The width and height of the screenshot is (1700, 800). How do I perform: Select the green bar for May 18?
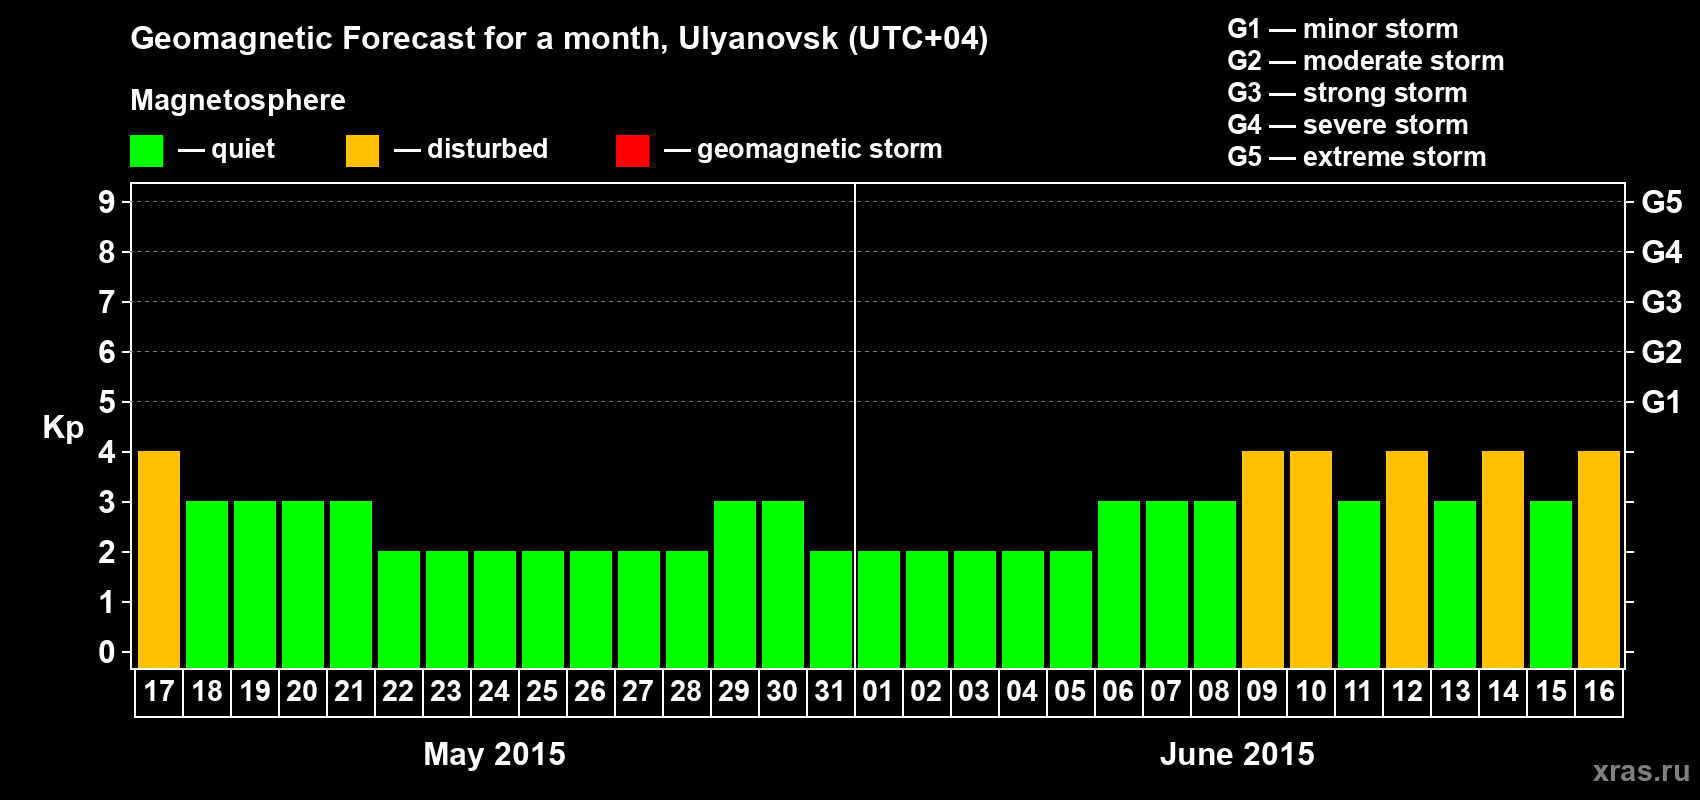pos(207,584)
